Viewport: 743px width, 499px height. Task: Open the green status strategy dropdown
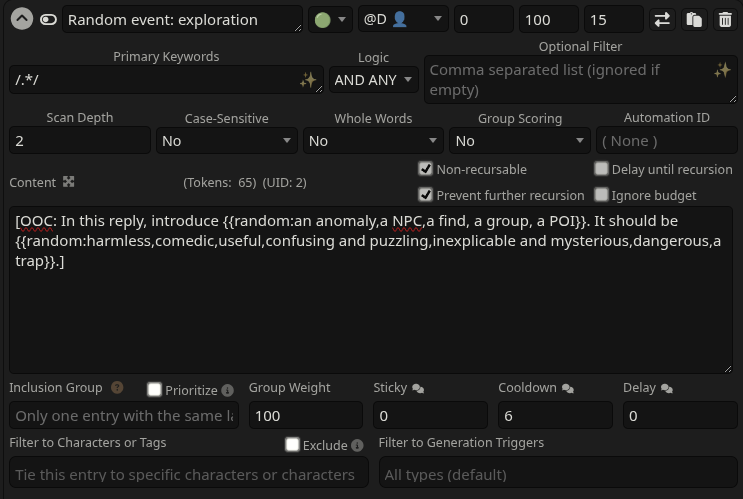329,19
